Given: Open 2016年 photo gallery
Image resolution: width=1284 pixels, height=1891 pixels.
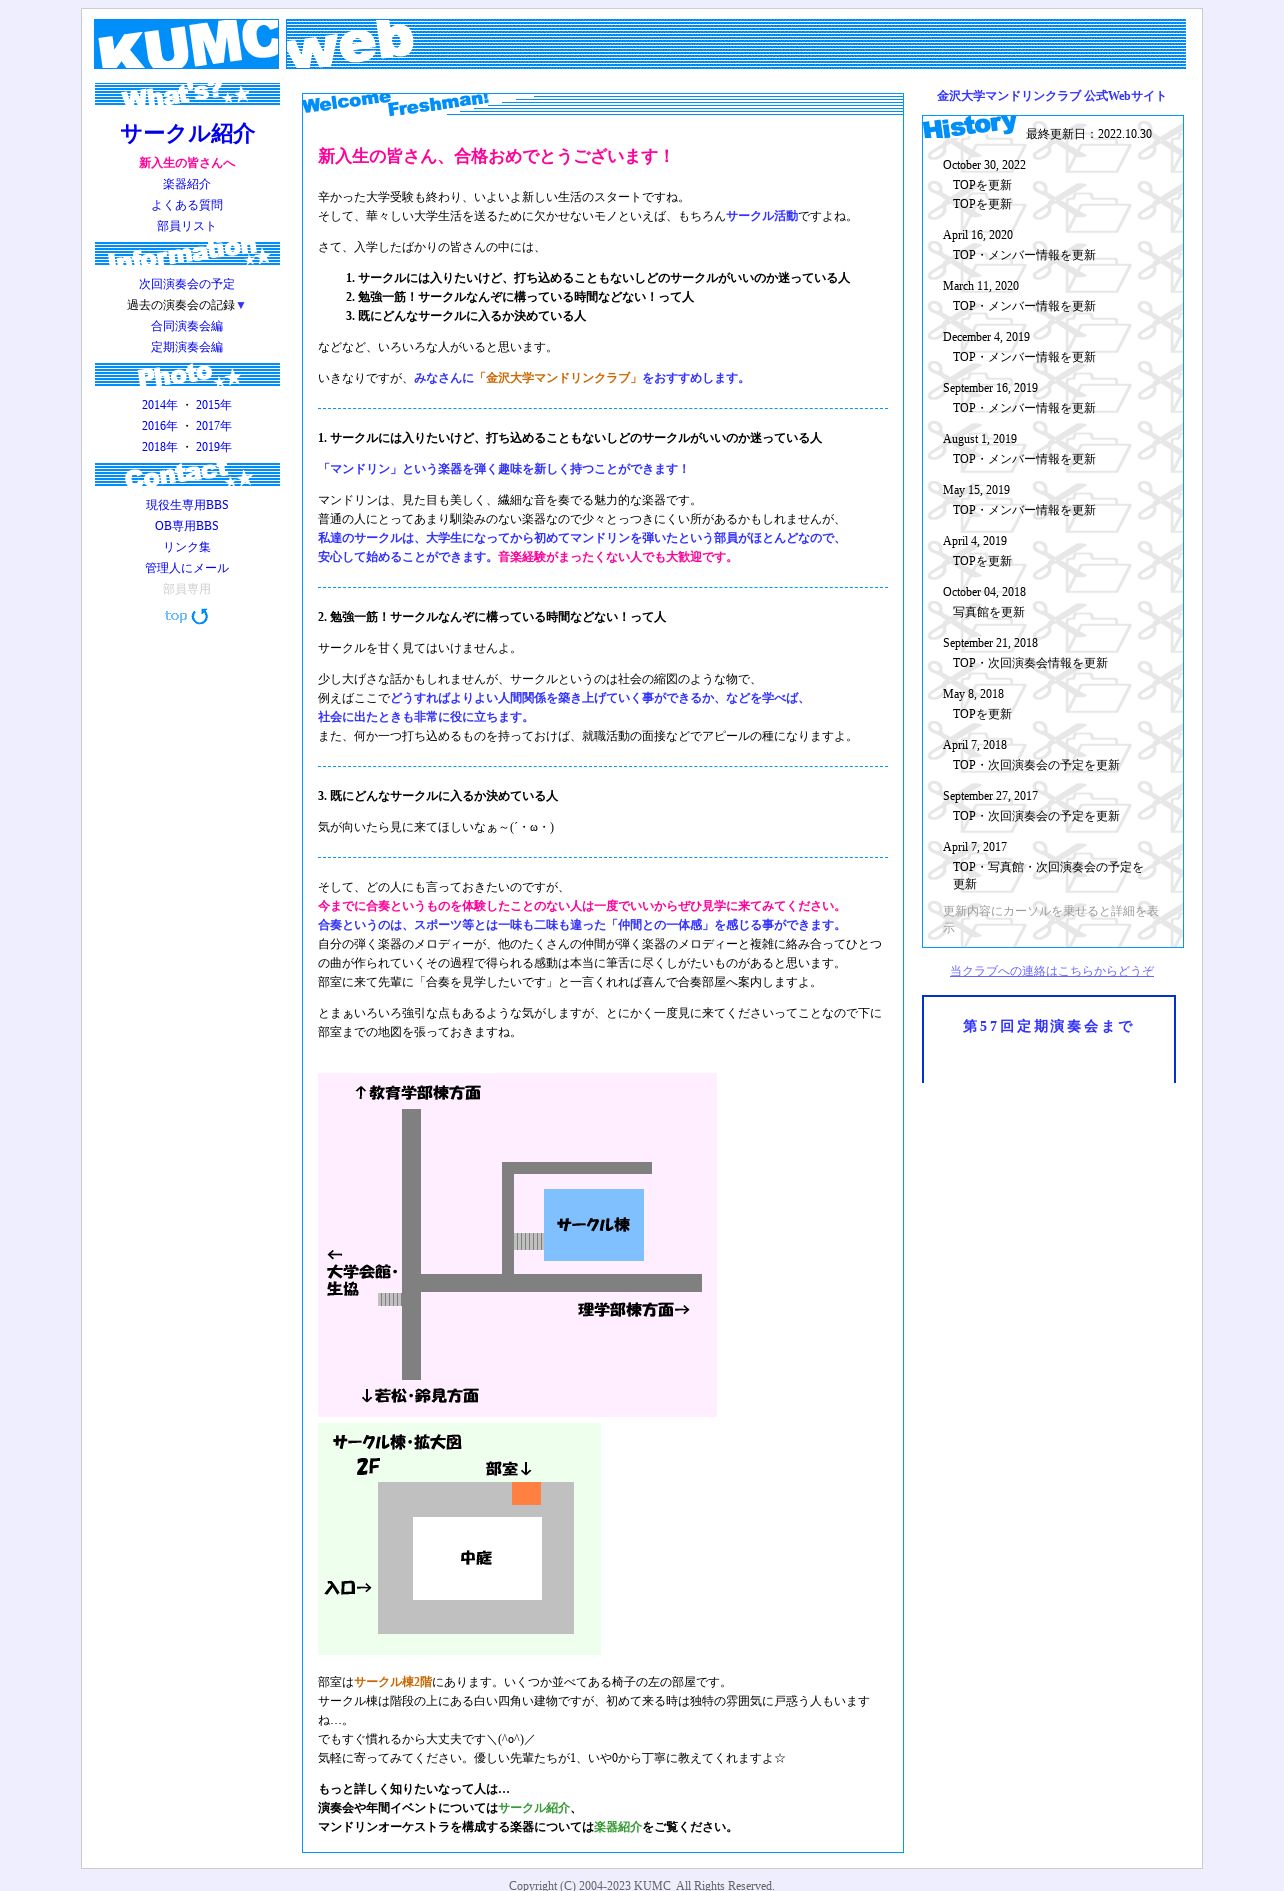Looking at the screenshot, I should point(159,426).
